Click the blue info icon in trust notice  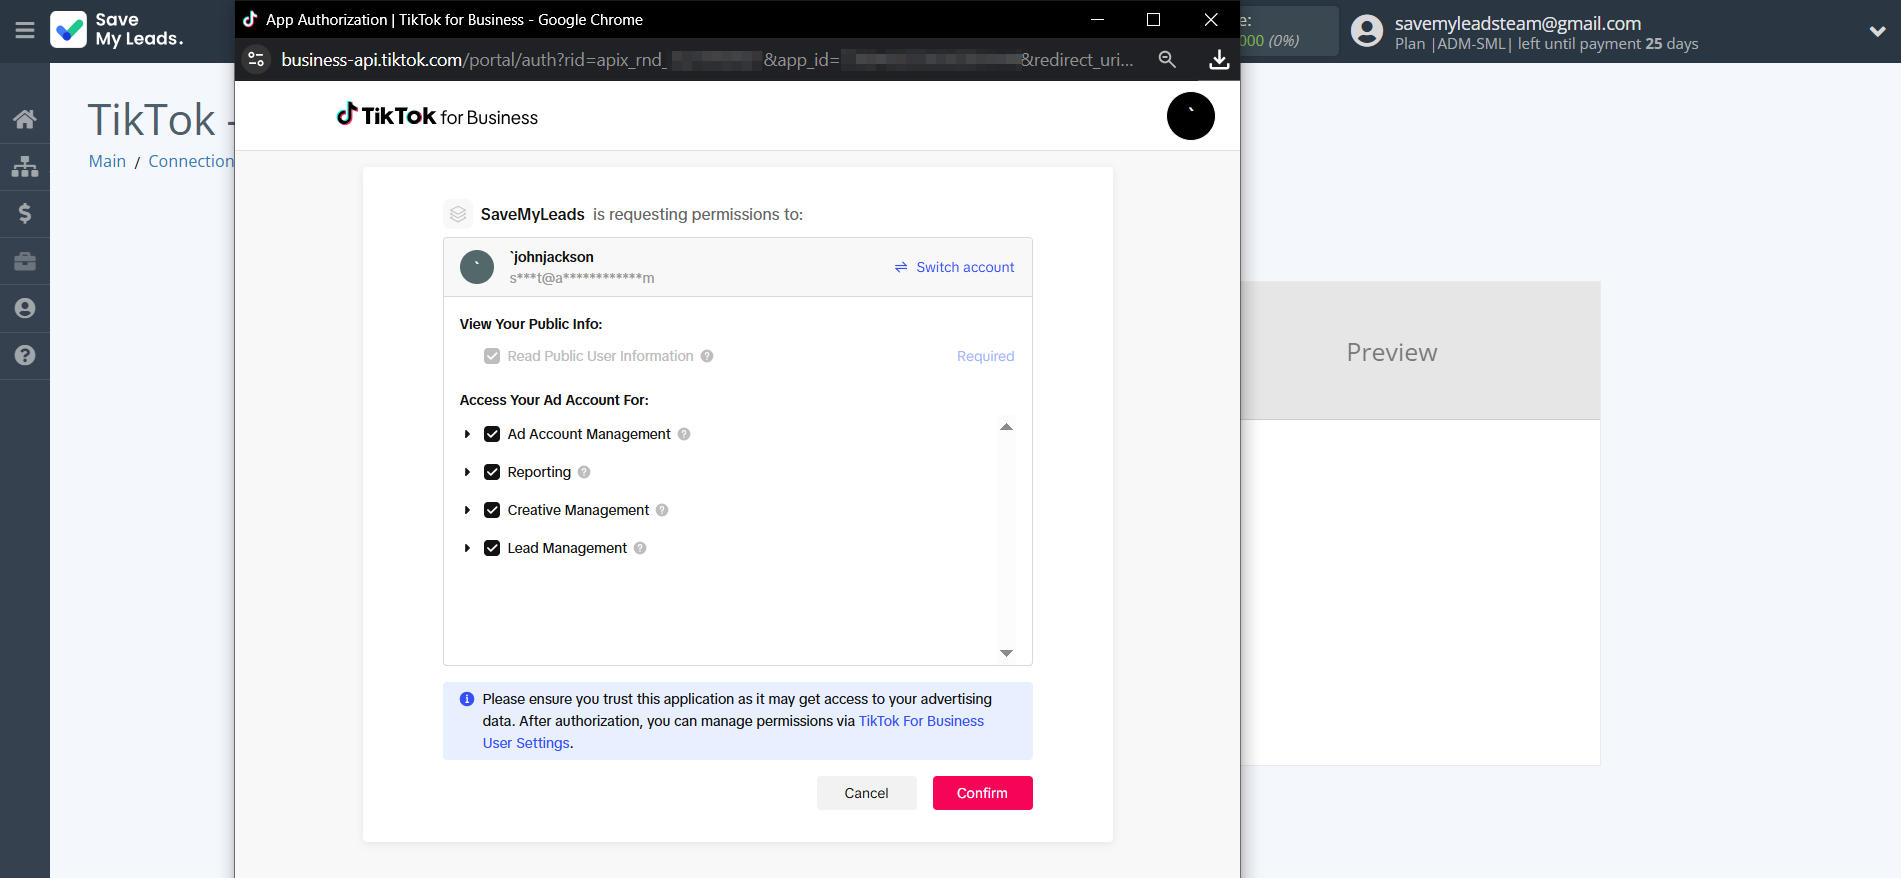click(467, 699)
